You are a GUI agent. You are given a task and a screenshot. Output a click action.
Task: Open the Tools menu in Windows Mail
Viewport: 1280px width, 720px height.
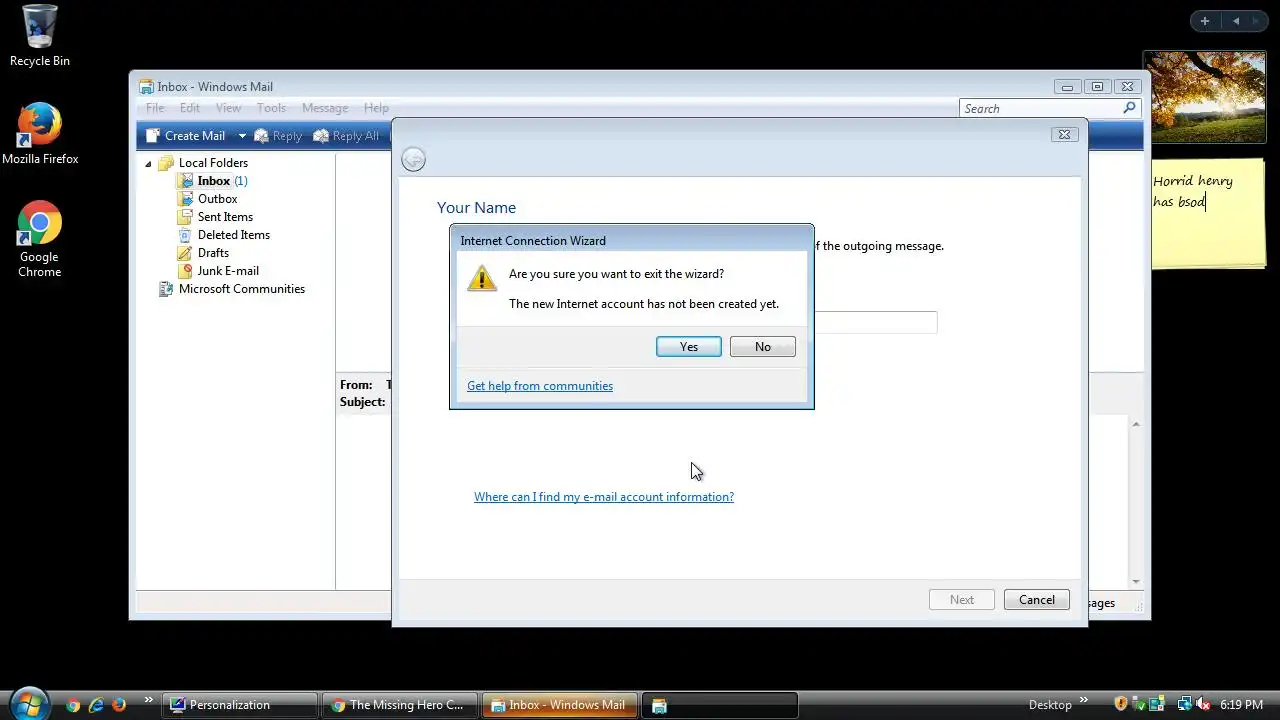tap(271, 108)
